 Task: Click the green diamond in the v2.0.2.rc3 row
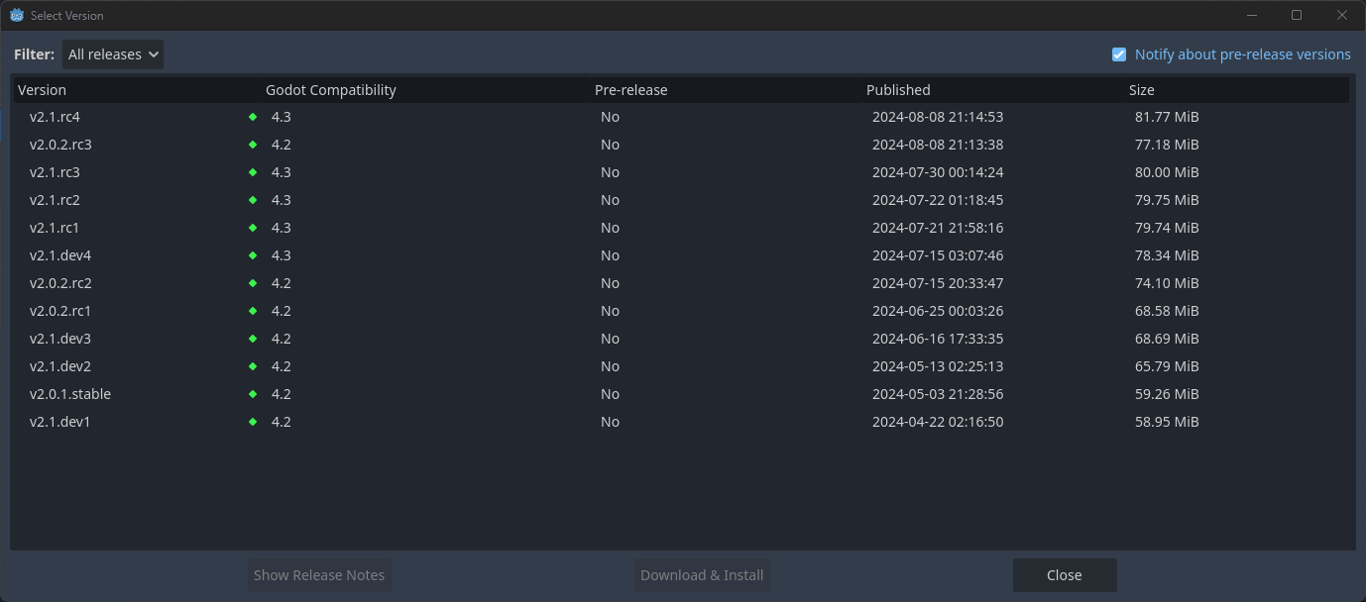[x=253, y=145]
